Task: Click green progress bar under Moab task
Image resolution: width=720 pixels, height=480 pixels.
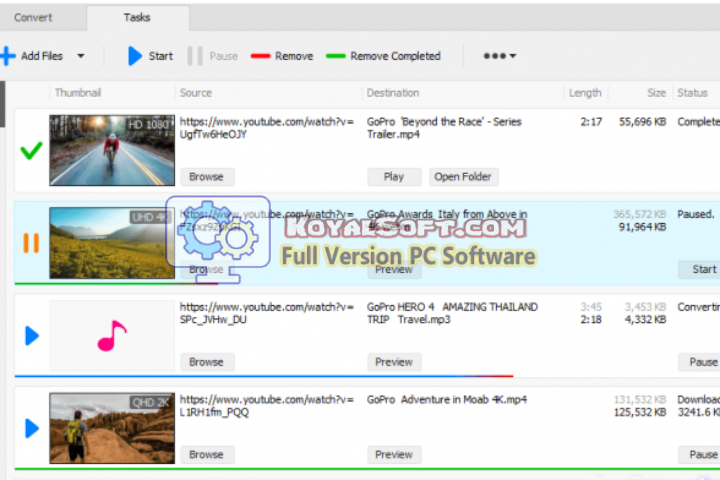Action: [367, 469]
